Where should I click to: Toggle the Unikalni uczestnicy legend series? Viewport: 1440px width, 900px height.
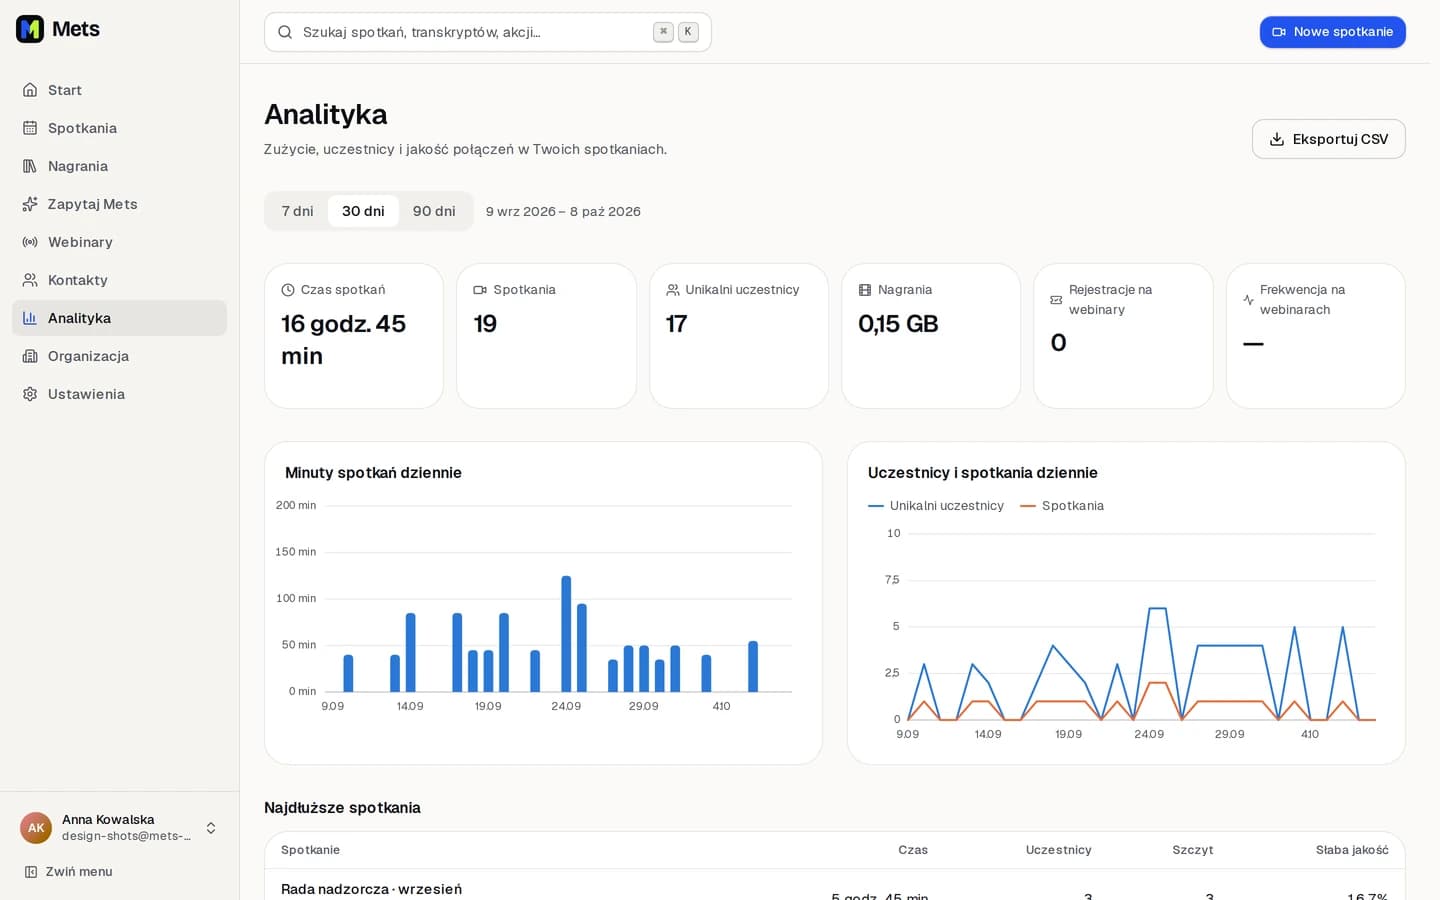(x=936, y=506)
